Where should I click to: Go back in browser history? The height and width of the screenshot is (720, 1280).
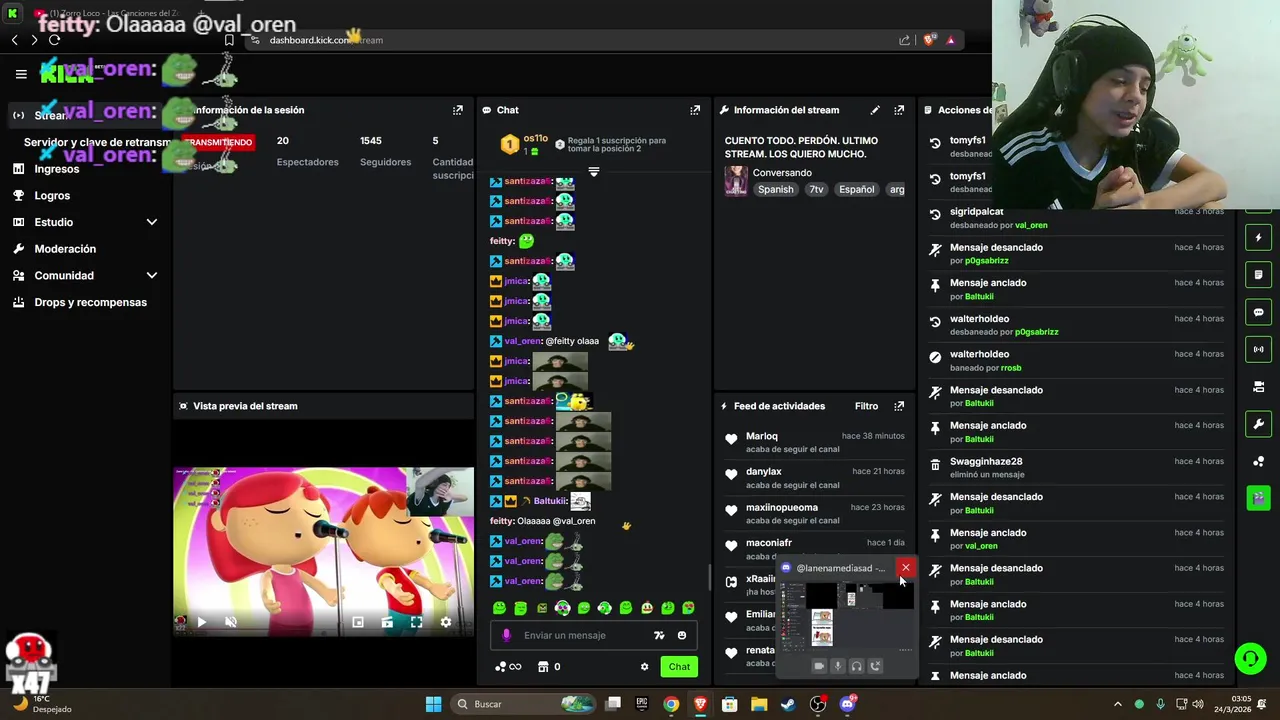(14, 40)
